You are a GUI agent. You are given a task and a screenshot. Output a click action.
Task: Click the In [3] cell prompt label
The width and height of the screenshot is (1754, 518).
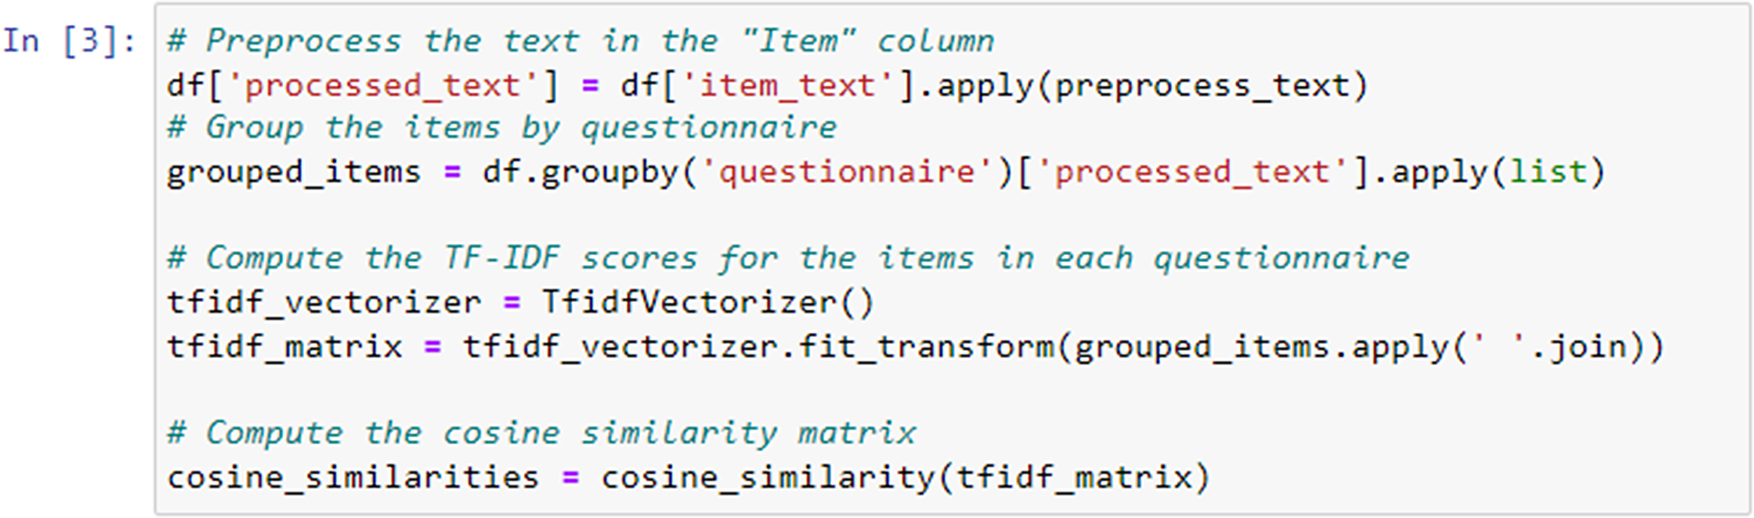(68, 42)
